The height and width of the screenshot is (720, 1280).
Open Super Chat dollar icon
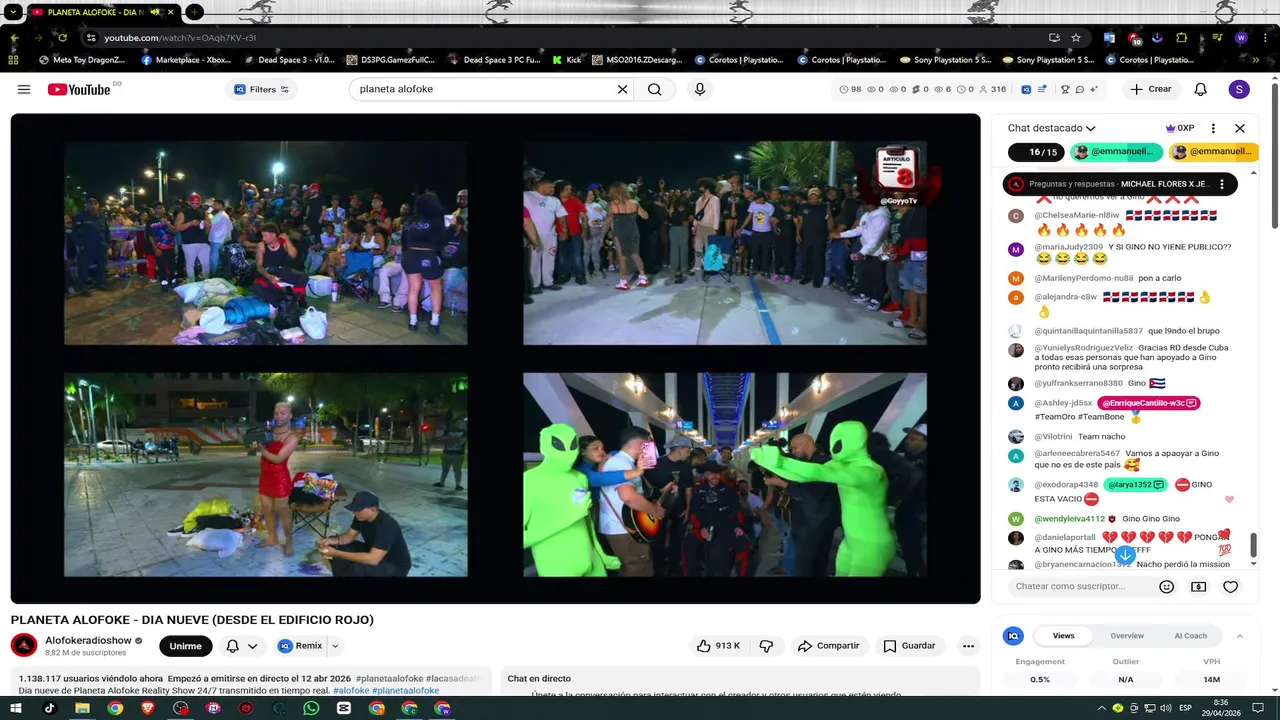click(1198, 587)
